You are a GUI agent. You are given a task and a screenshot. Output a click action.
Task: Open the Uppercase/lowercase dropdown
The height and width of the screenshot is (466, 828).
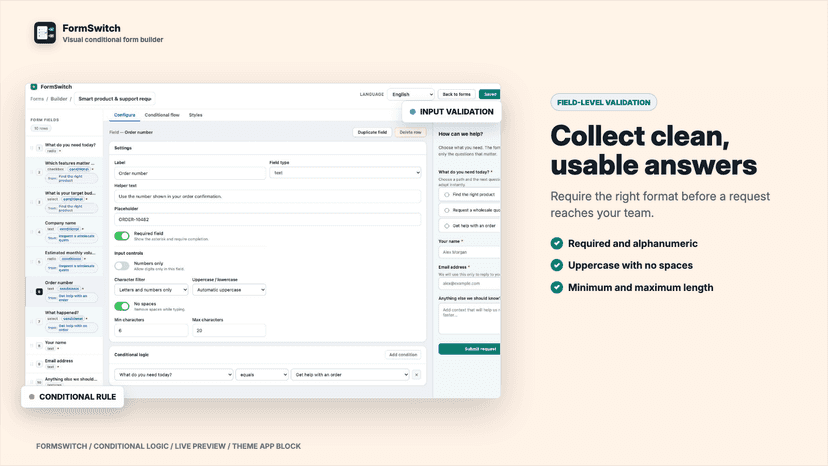229,290
